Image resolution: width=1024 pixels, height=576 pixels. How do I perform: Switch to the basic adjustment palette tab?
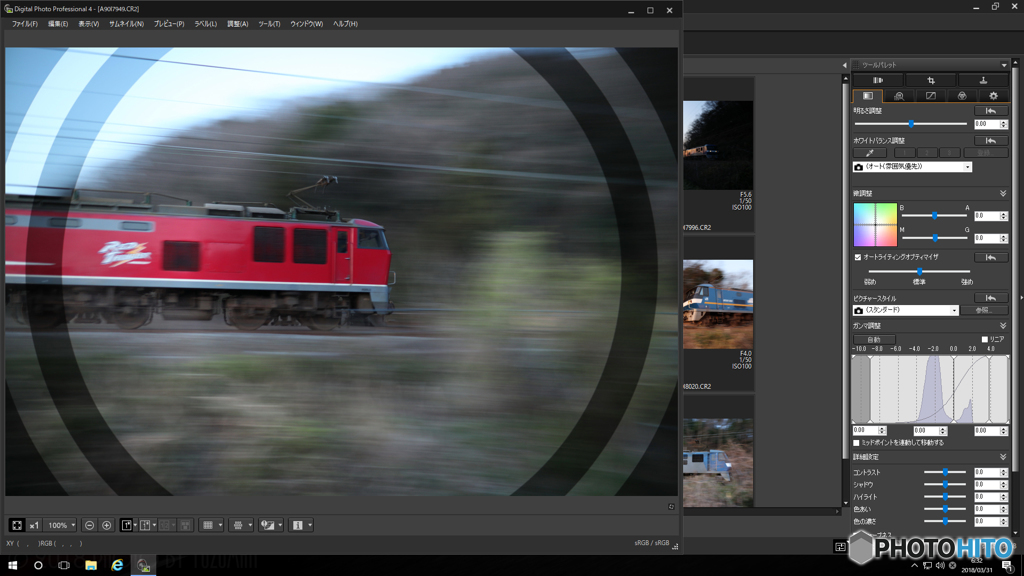tap(867, 96)
